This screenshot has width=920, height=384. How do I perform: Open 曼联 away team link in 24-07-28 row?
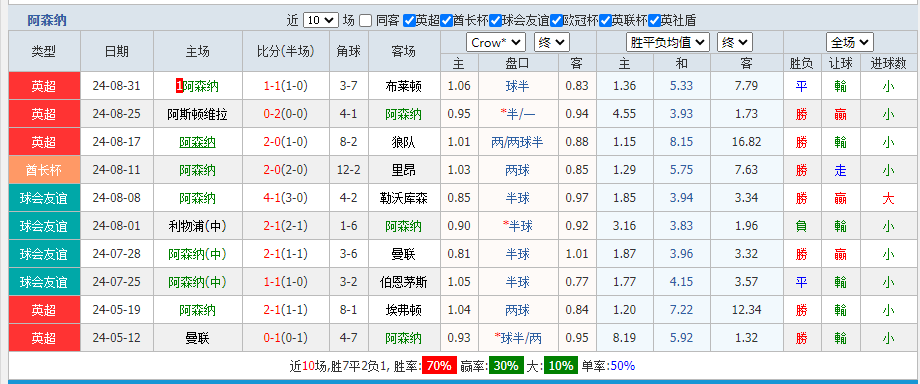(404, 254)
